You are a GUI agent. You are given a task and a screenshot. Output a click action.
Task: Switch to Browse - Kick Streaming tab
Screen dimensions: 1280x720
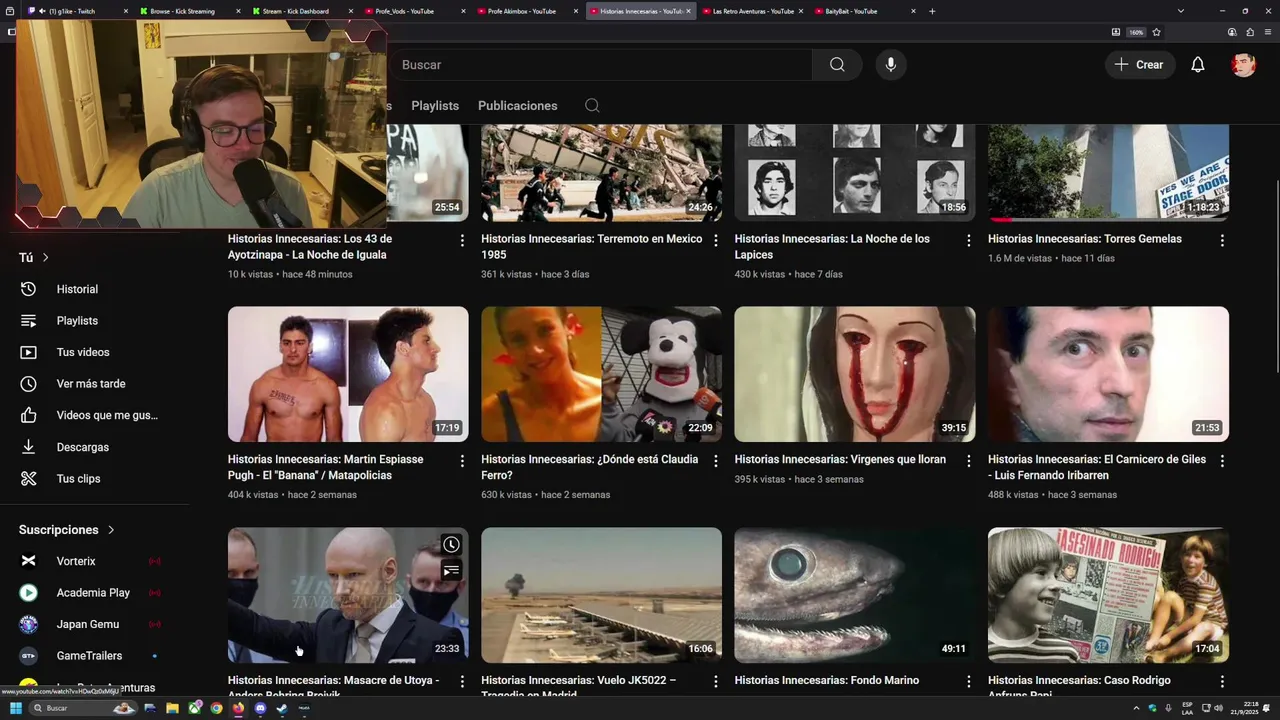tap(190, 11)
